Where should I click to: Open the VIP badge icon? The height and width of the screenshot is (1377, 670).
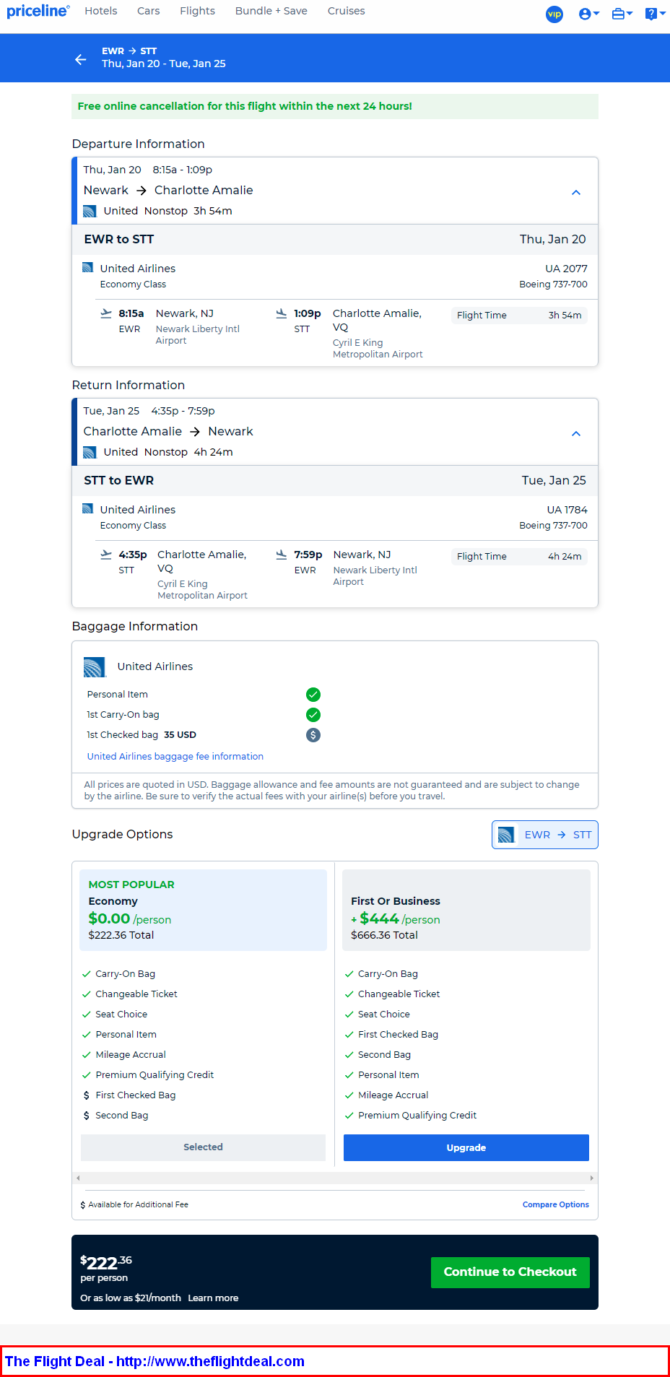point(554,14)
